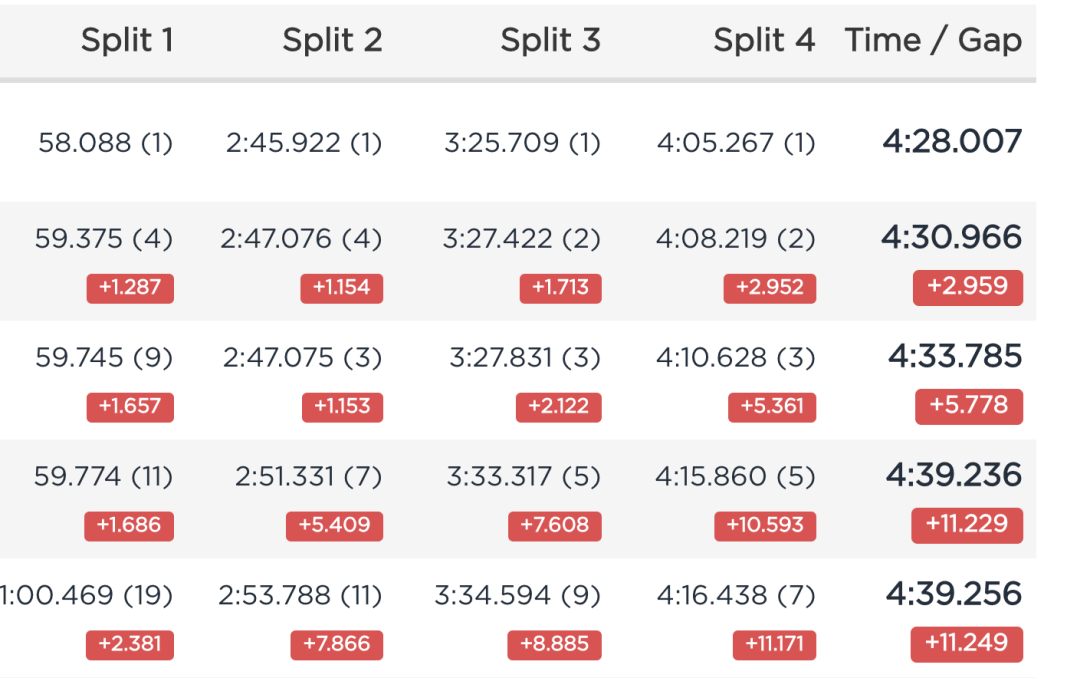This screenshot has height=678, width=1090.
Task: Select the Split 3 column header
Action: pyautogui.click(x=551, y=40)
